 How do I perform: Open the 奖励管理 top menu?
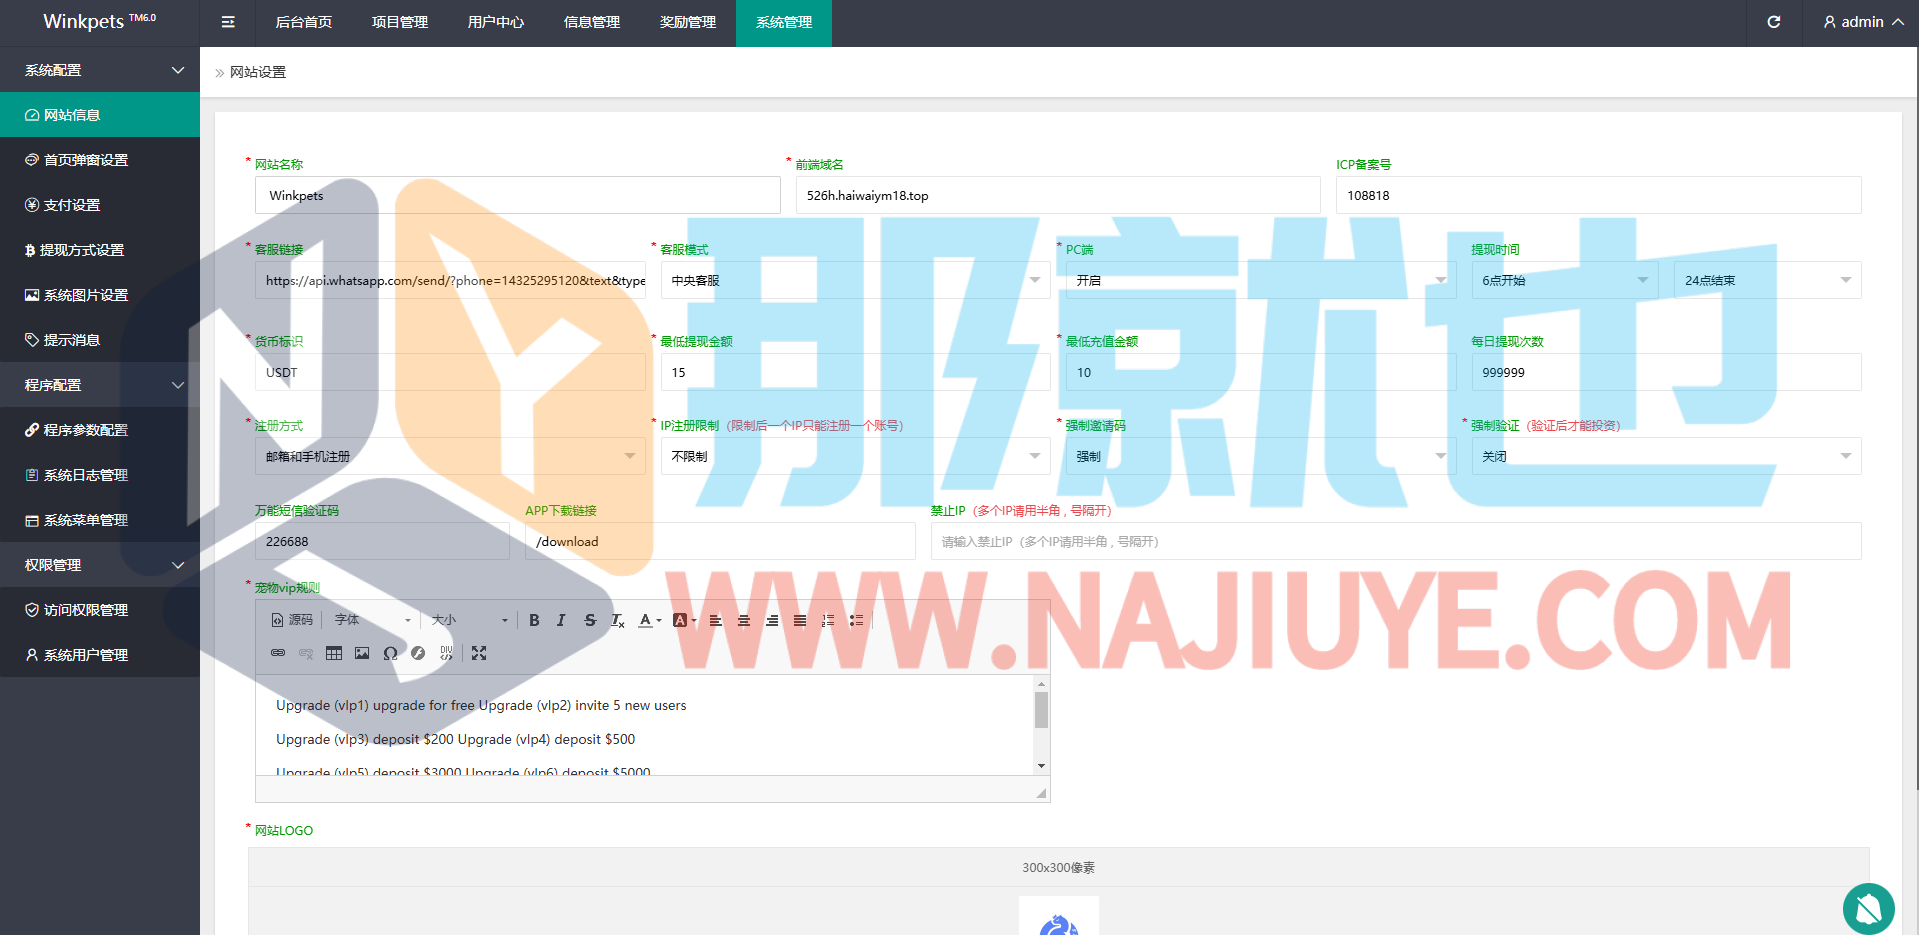click(688, 22)
